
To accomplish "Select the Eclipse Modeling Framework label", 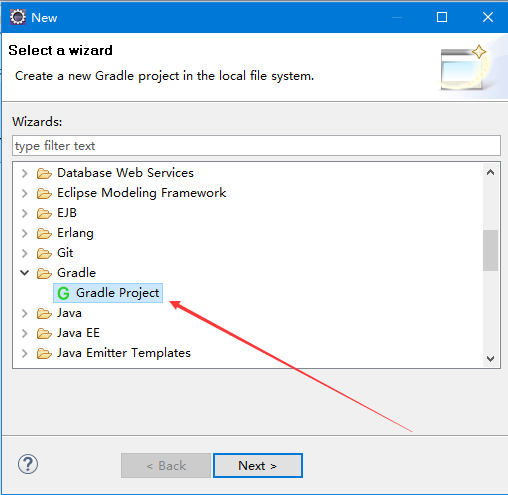I will (x=142, y=193).
